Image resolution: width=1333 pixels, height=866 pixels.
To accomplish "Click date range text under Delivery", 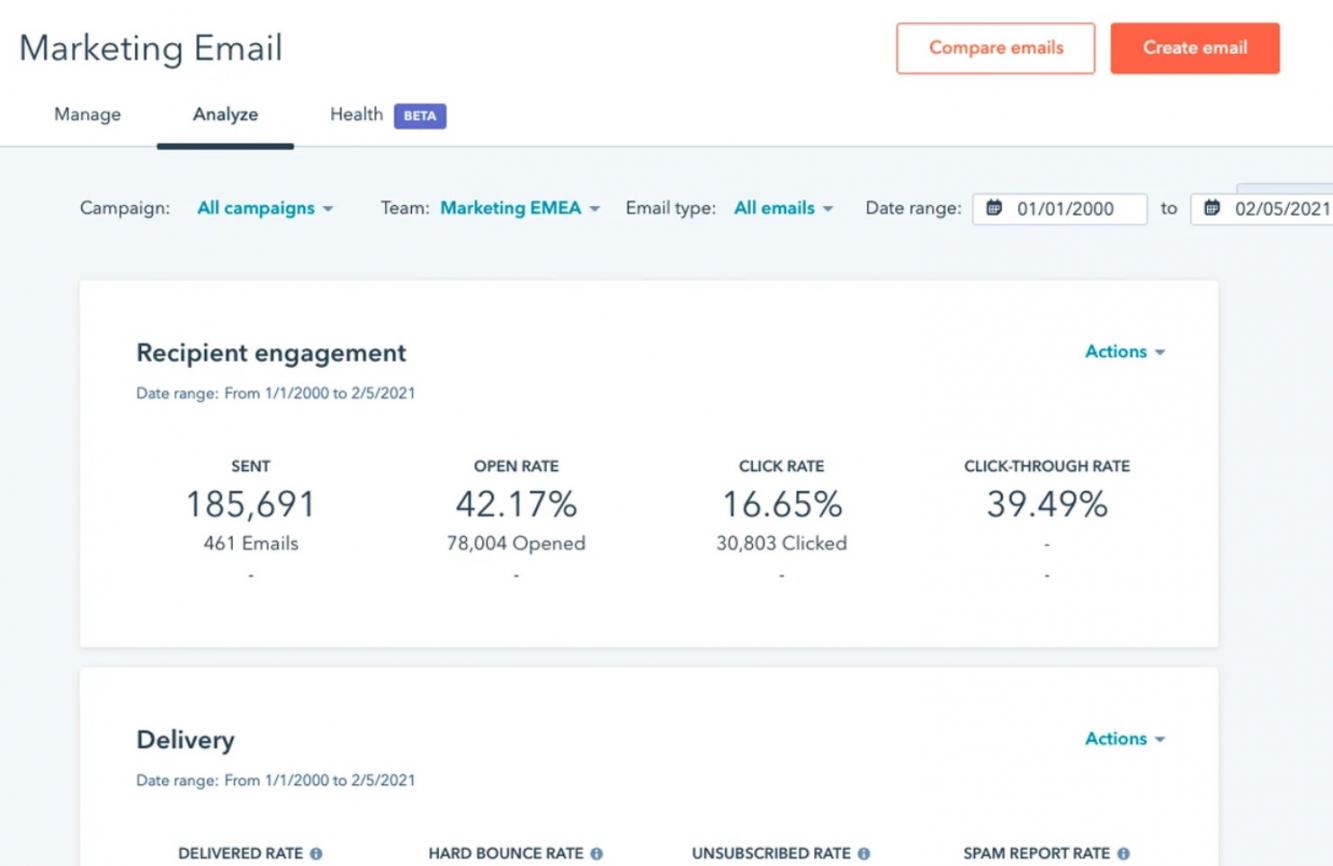I will click(276, 781).
